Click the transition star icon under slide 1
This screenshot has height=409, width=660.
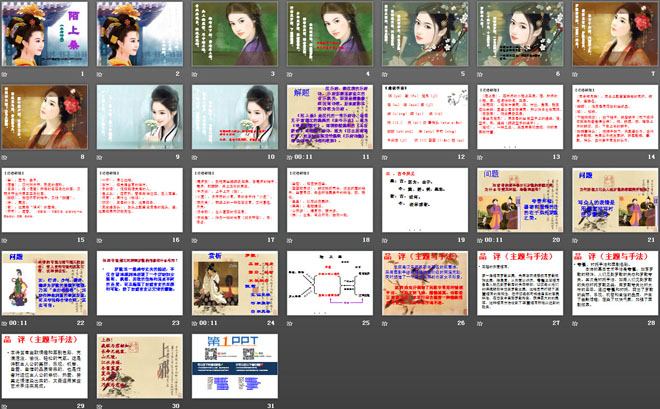6,74
